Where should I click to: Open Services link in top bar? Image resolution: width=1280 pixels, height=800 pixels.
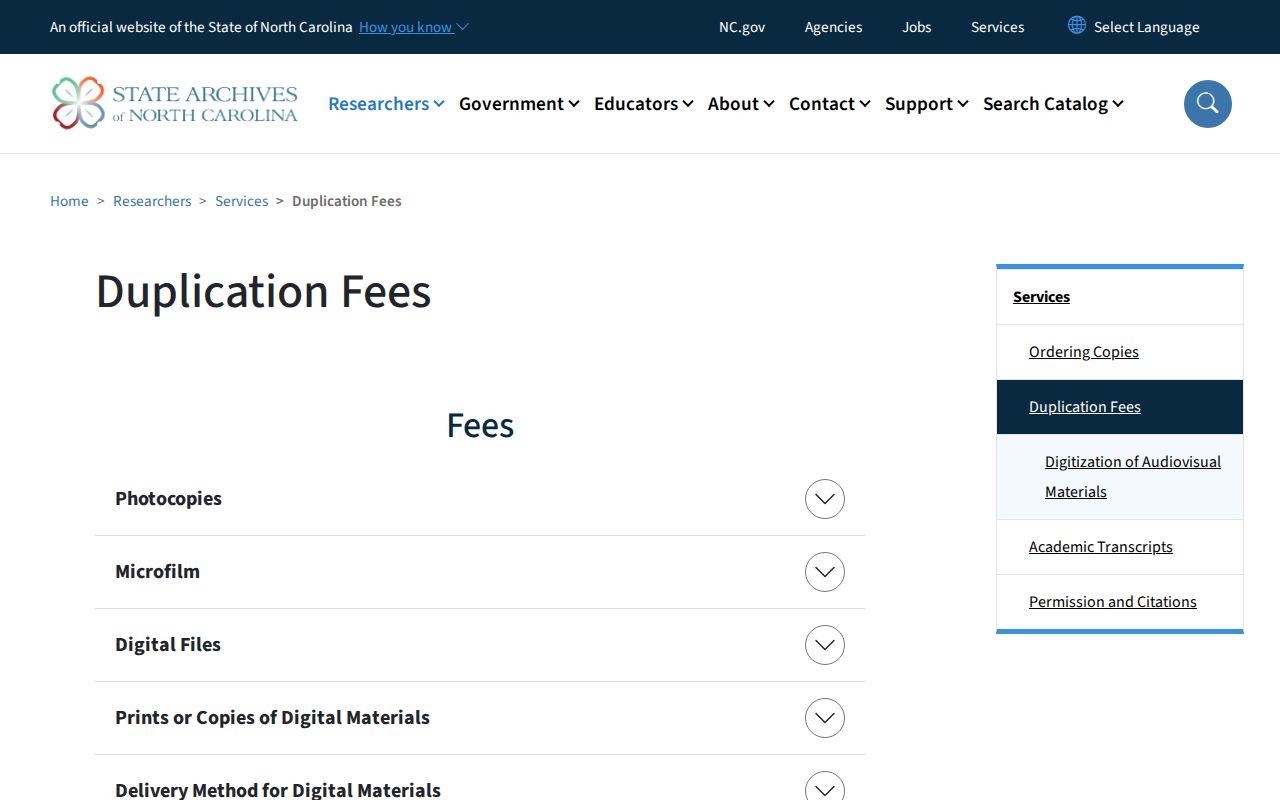(998, 27)
